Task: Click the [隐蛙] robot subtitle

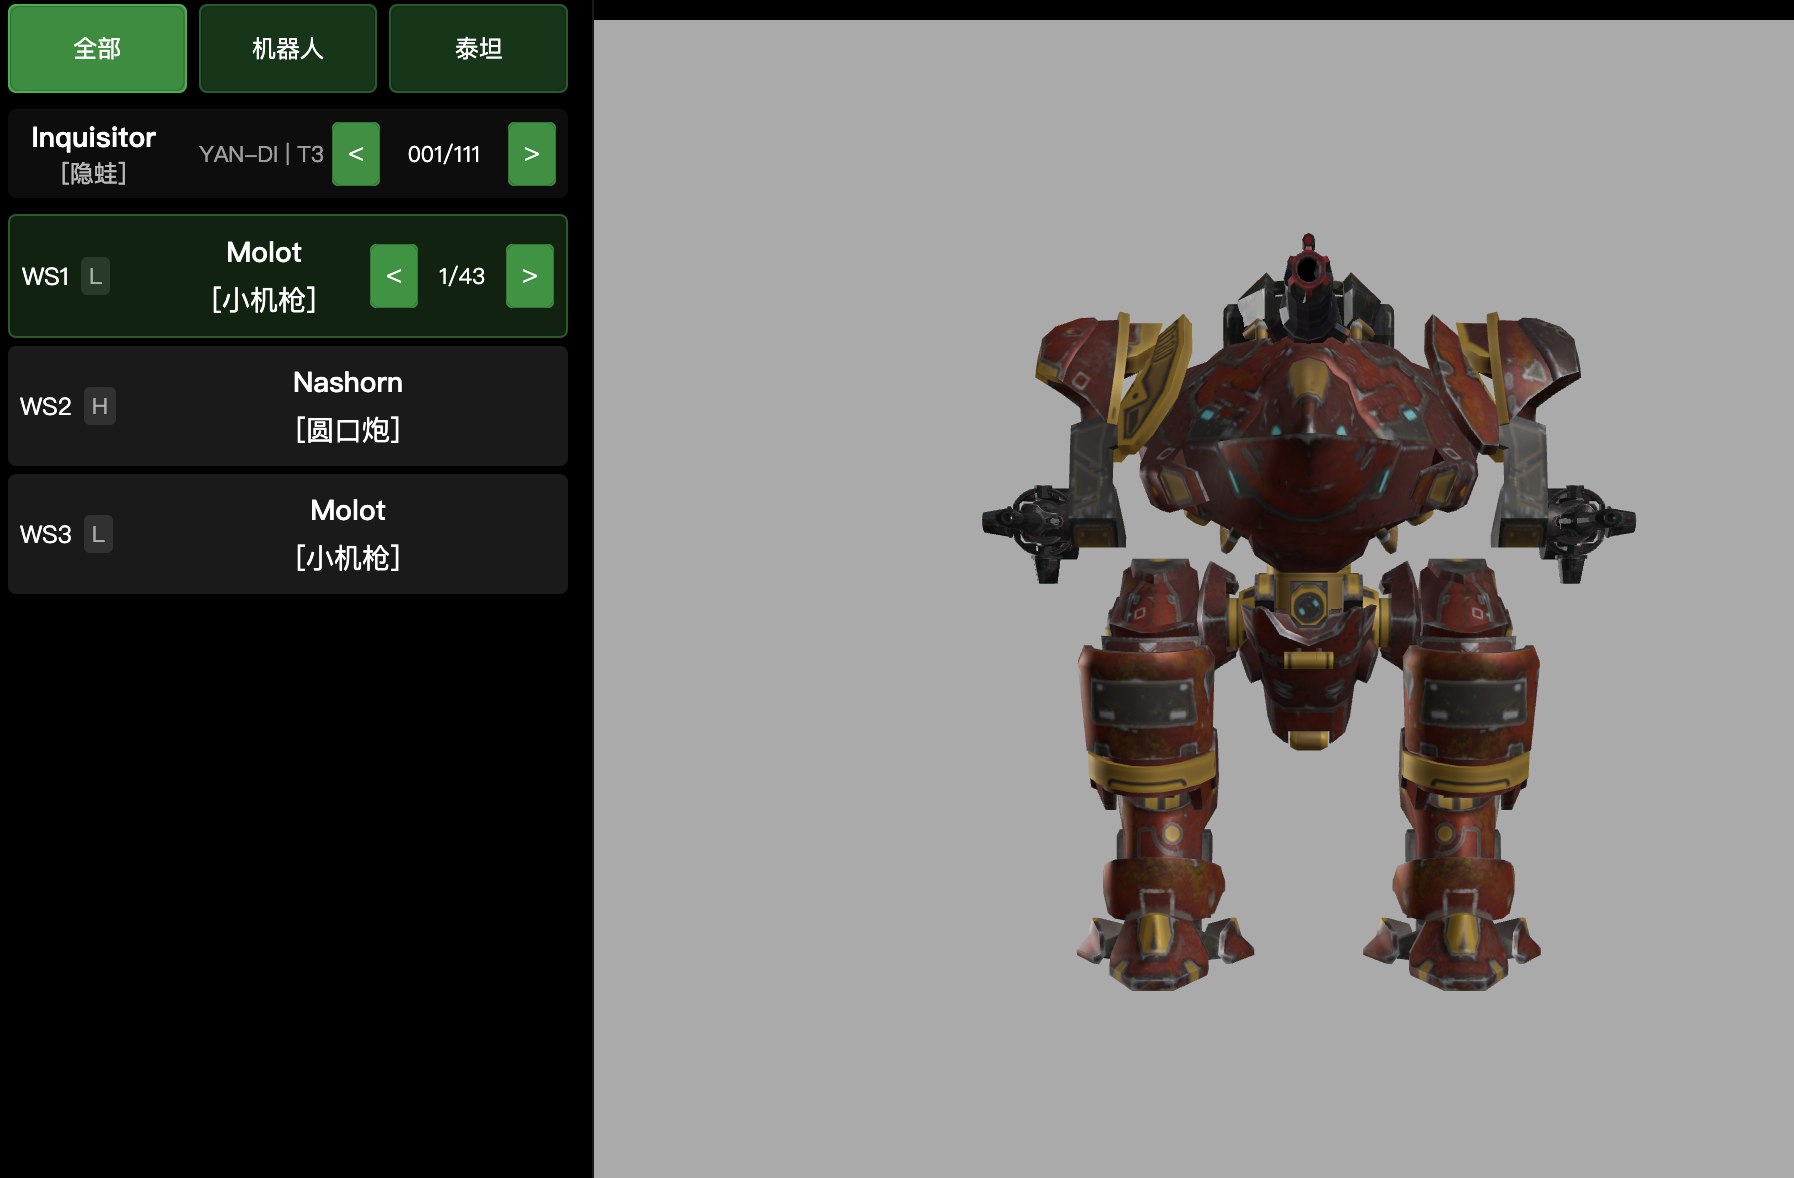Action: tap(94, 173)
